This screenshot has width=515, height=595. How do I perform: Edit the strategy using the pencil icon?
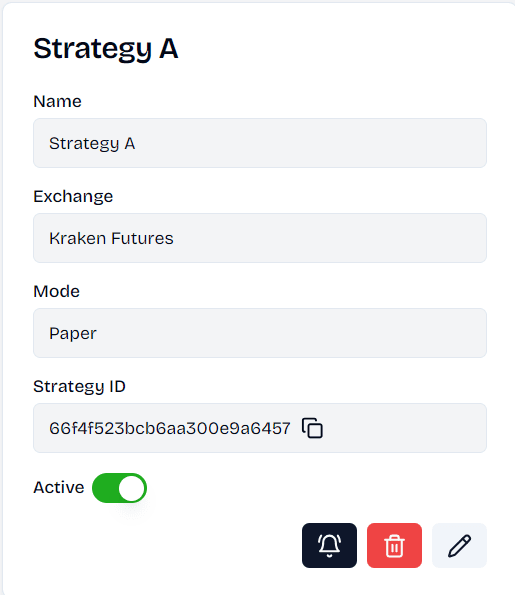click(459, 545)
